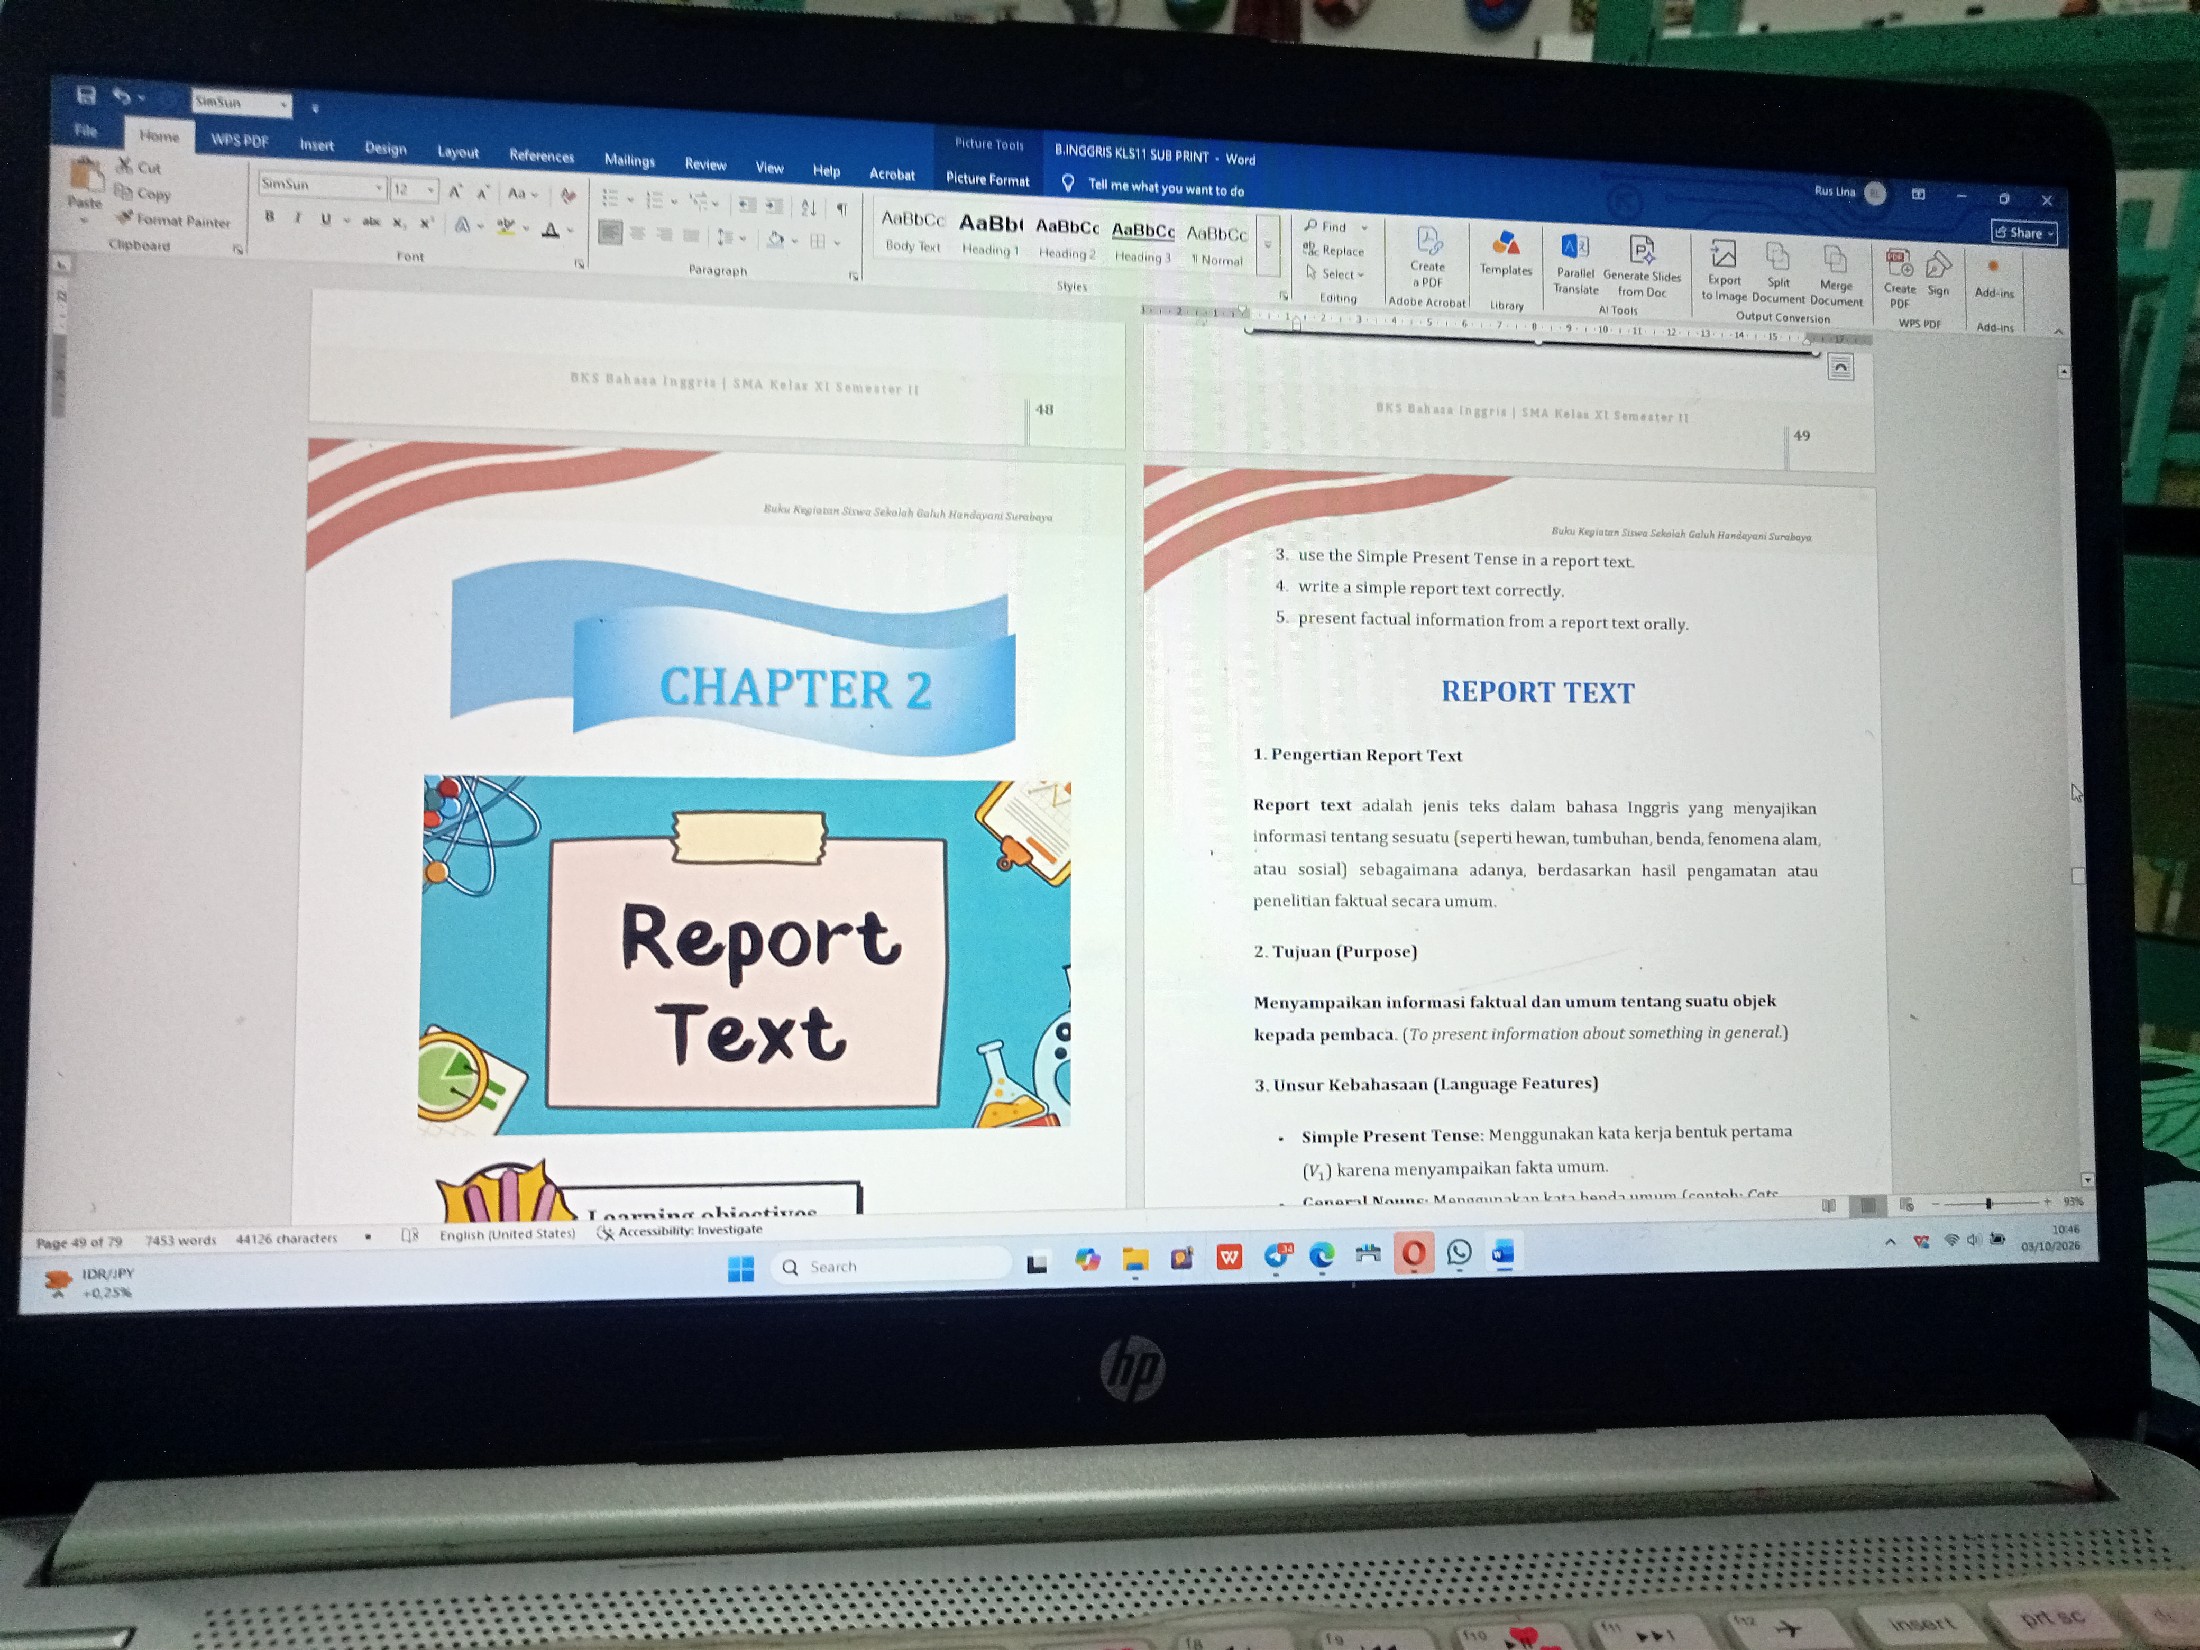Click the zoom slider in status bar
Image resolution: width=2200 pixels, height=1650 pixels.
click(x=1989, y=1203)
